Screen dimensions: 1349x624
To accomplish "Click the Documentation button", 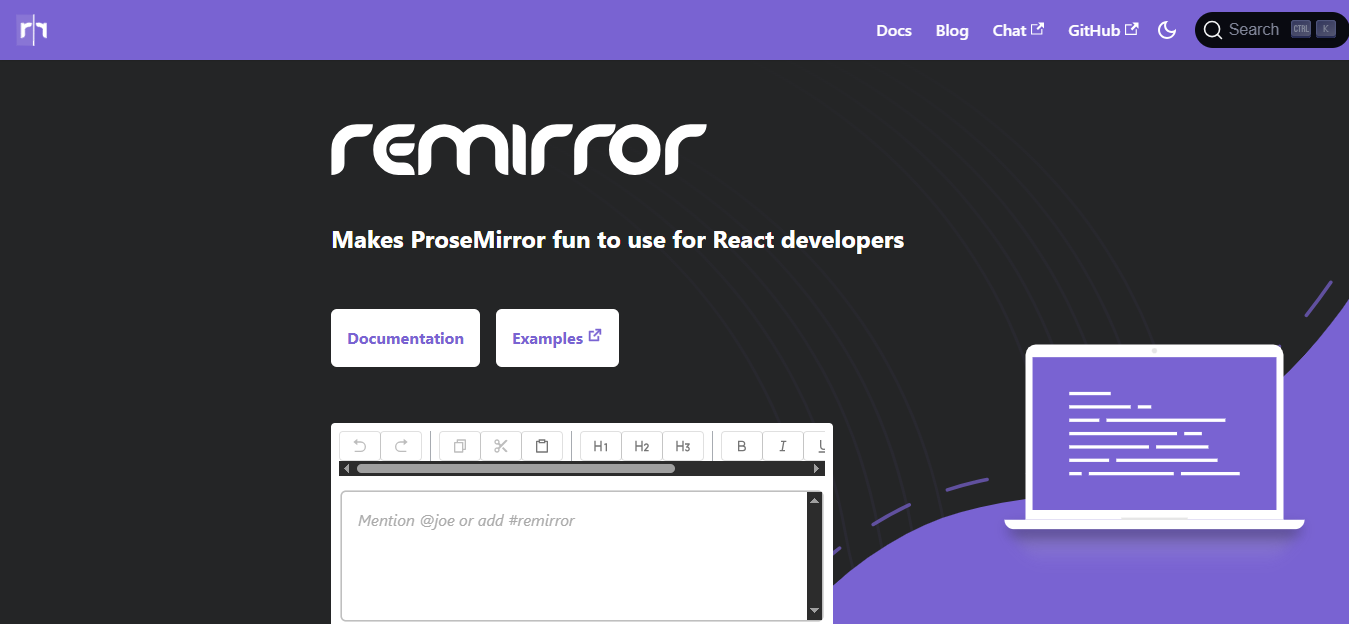I will (405, 338).
